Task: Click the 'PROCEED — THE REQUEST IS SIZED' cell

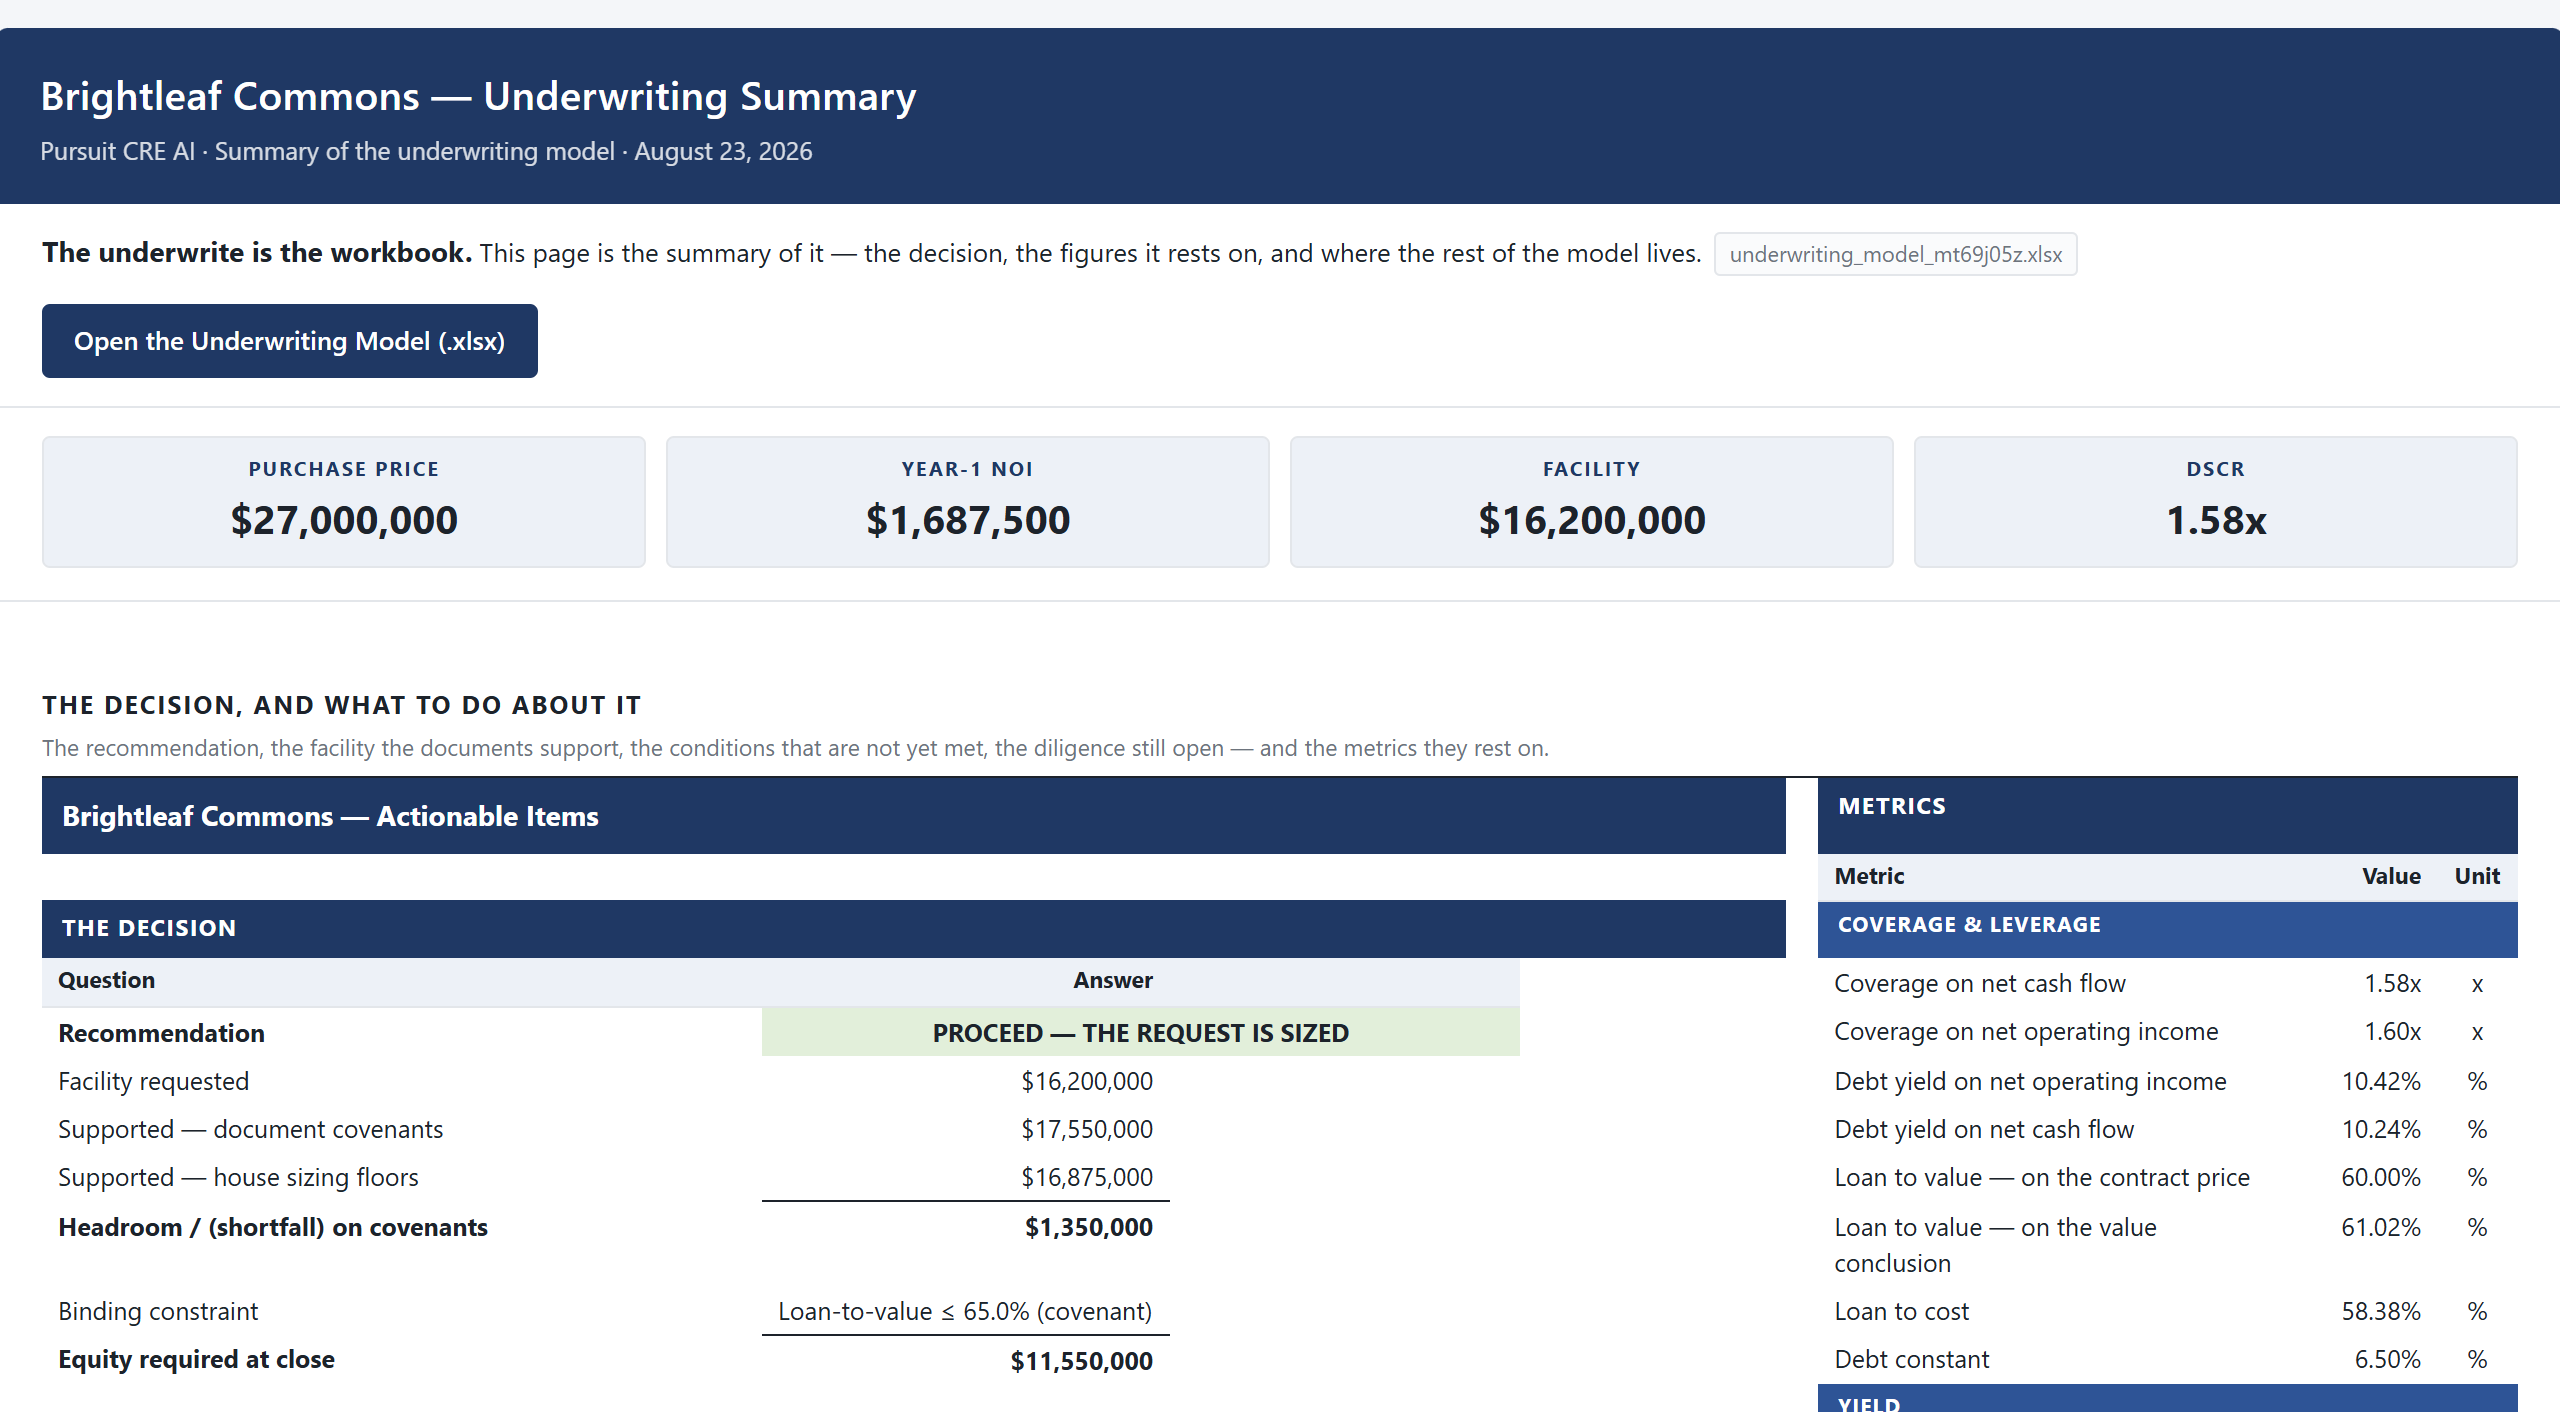Action: (x=1141, y=1033)
